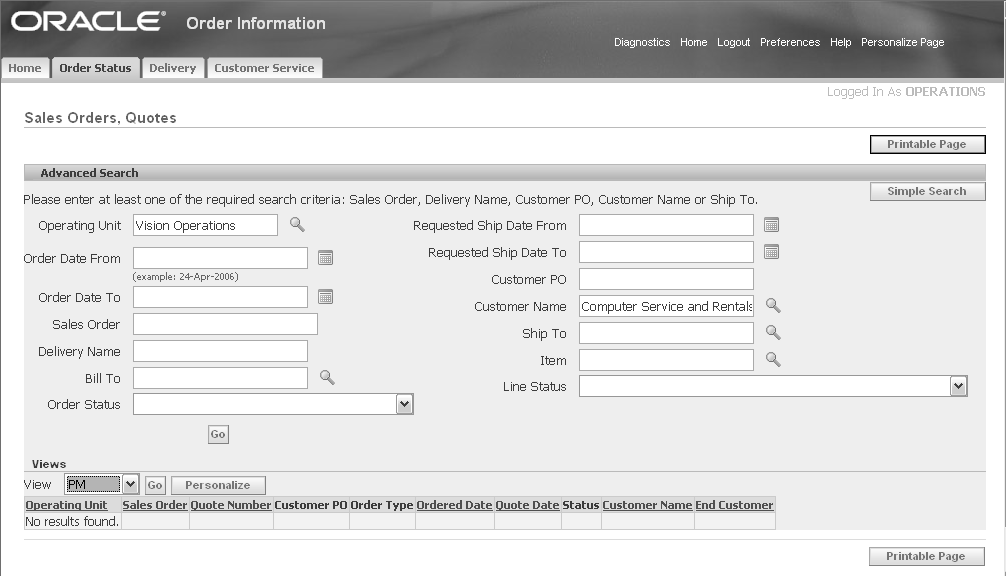This screenshot has width=1006, height=576.
Task: Expand the Order Status dropdown
Action: [x=404, y=404]
